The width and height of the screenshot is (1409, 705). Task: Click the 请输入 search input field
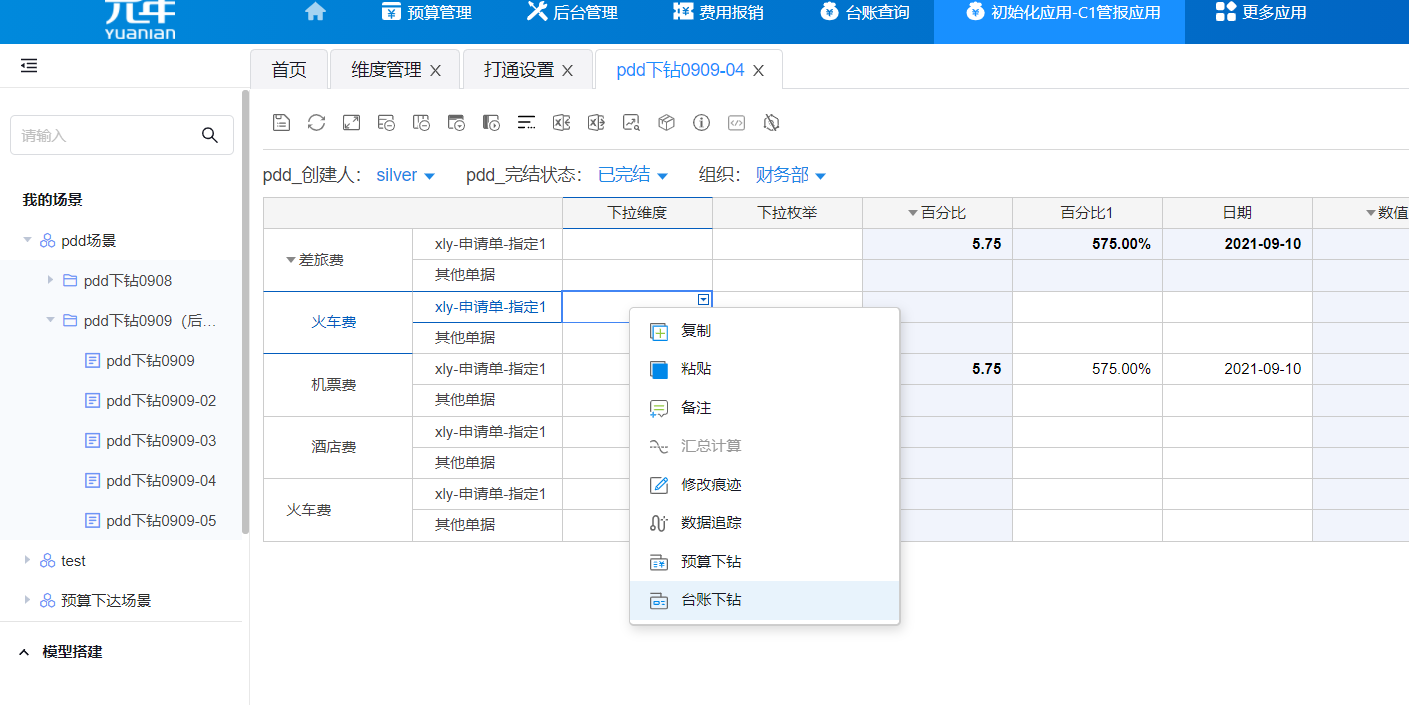[105, 135]
